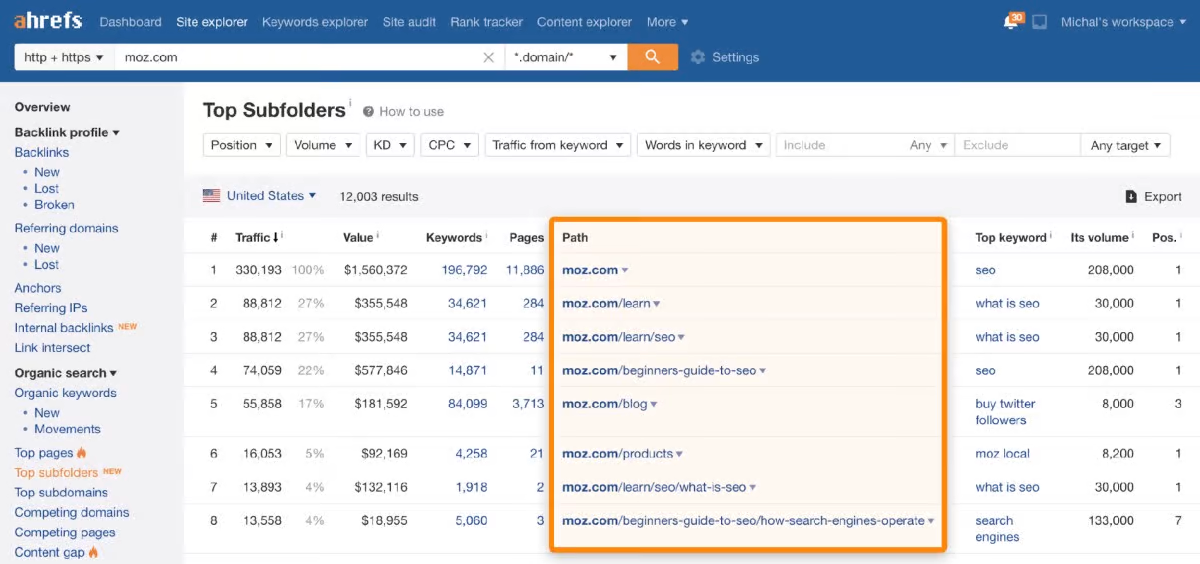Click the monitor icon beside notifications
The height and width of the screenshot is (564, 1200).
pos(1040,22)
